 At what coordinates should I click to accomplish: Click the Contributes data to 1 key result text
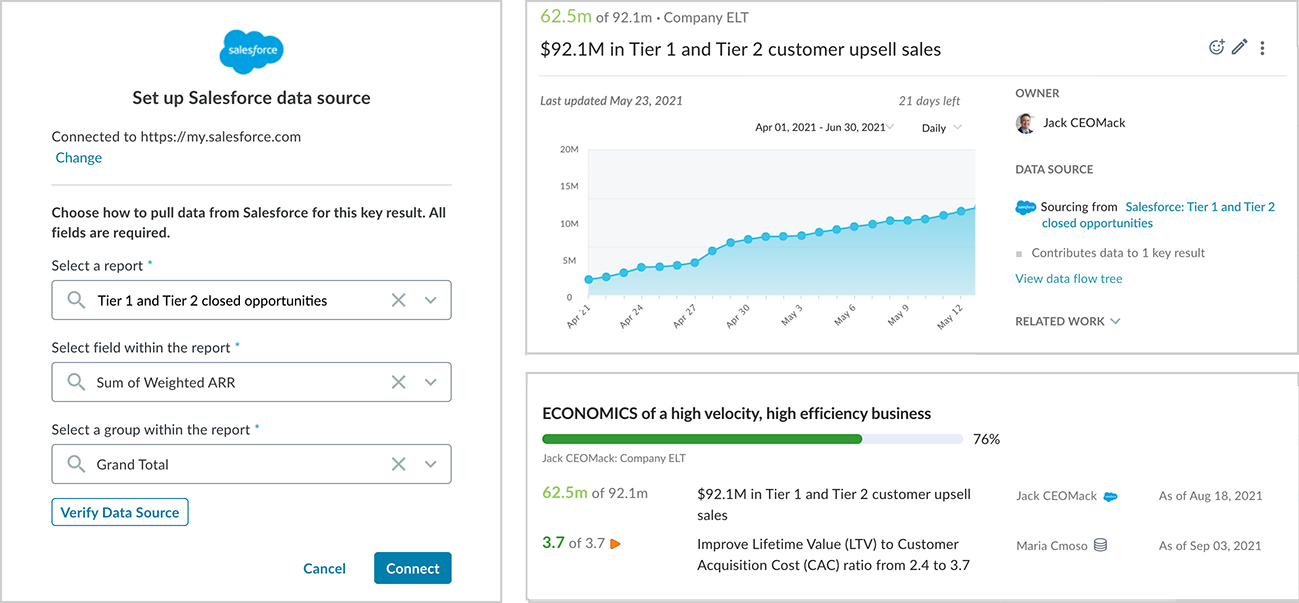[x=1118, y=253]
